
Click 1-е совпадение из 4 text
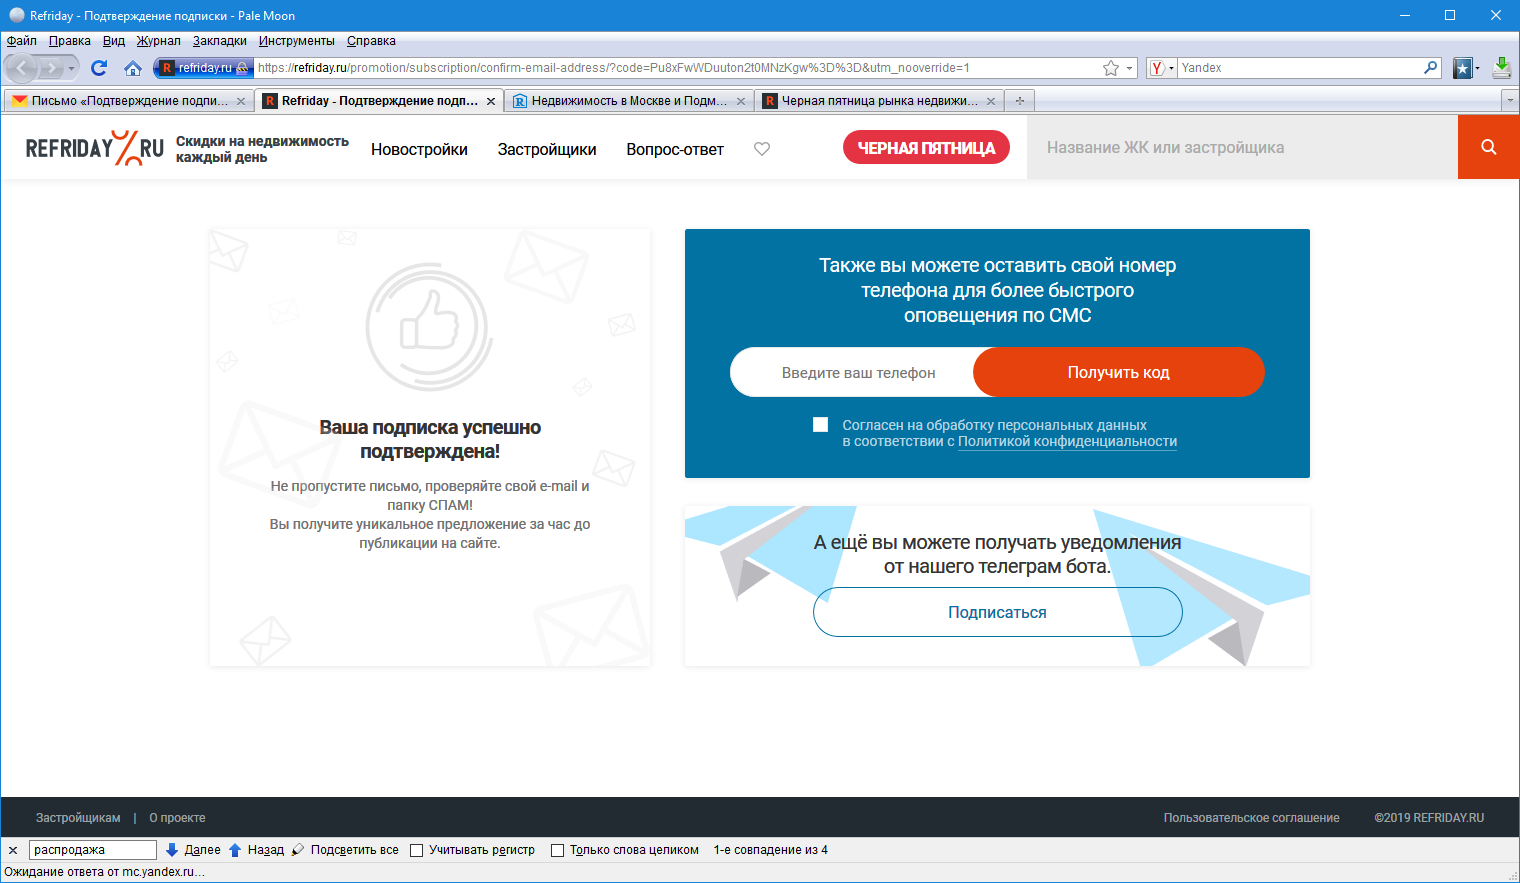[770, 850]
